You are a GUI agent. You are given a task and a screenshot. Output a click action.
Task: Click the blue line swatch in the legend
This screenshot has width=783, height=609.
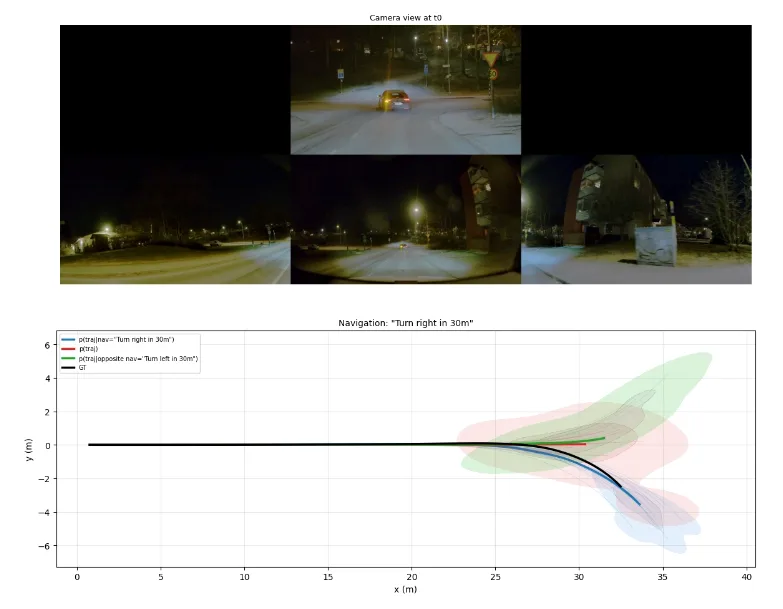[x=68, y=339]
